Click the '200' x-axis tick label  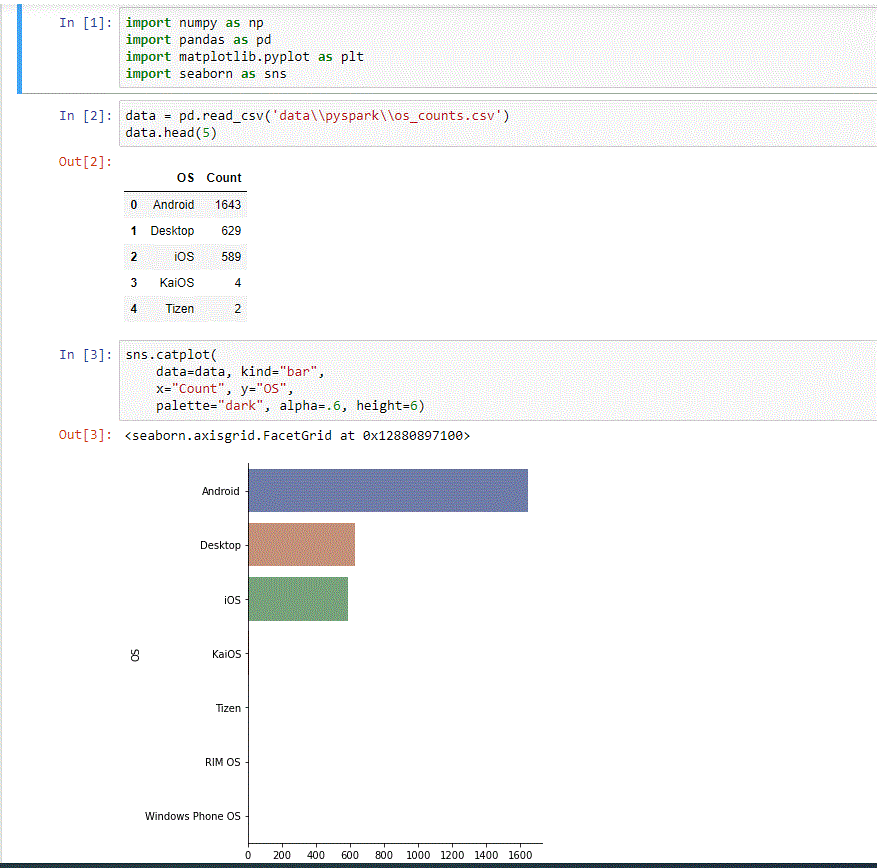point(282,855)
